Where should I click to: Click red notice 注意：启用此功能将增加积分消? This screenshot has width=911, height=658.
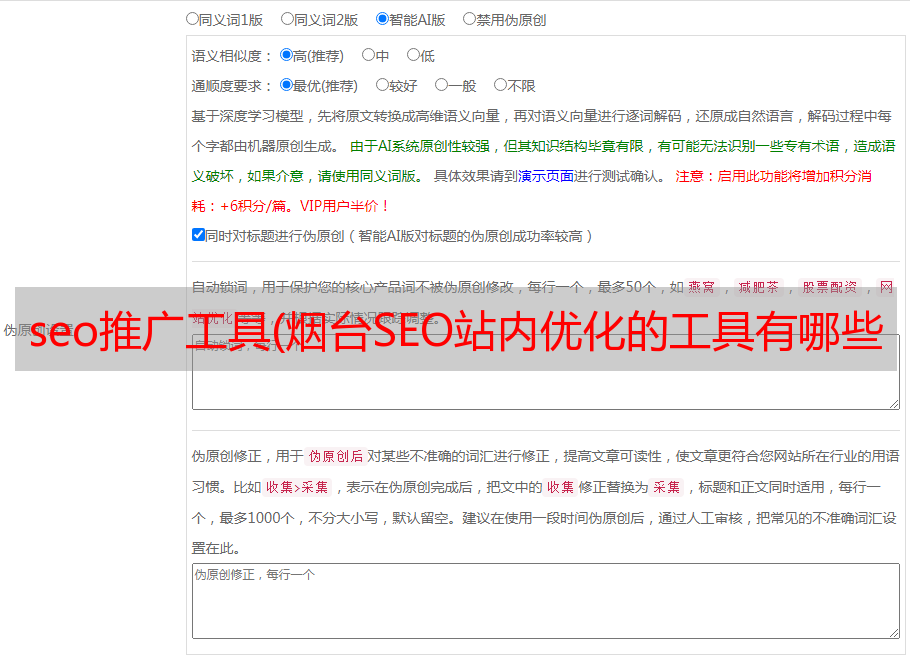tap(773, 176)
